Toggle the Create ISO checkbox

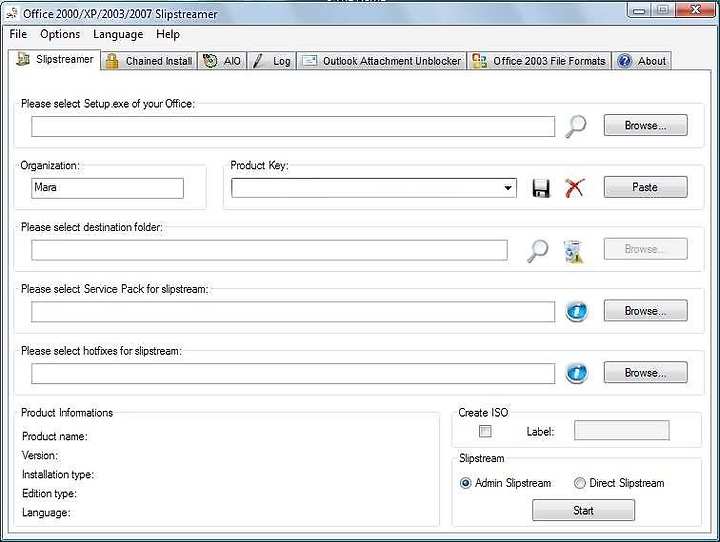pos(485,431)
